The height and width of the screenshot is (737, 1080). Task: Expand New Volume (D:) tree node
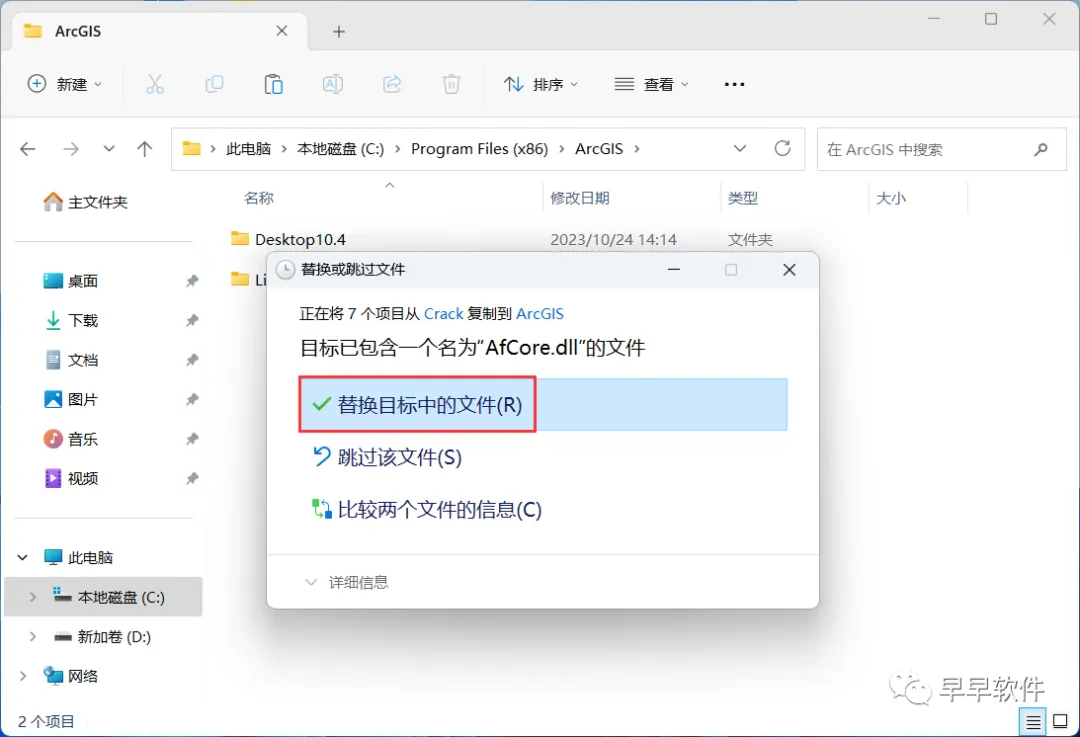pyautogui.click(x=32, y=636)
